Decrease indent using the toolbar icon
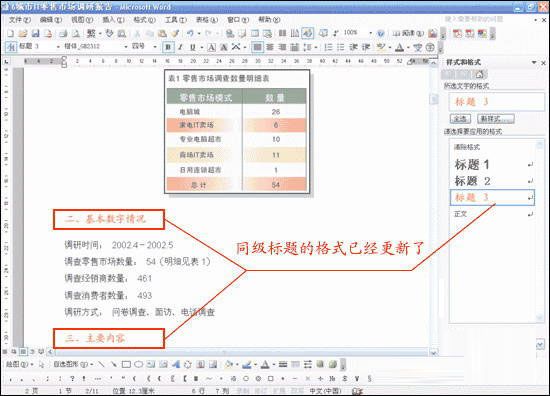The width and height of the screenshot is (550, 396). (x=354, y=47)
